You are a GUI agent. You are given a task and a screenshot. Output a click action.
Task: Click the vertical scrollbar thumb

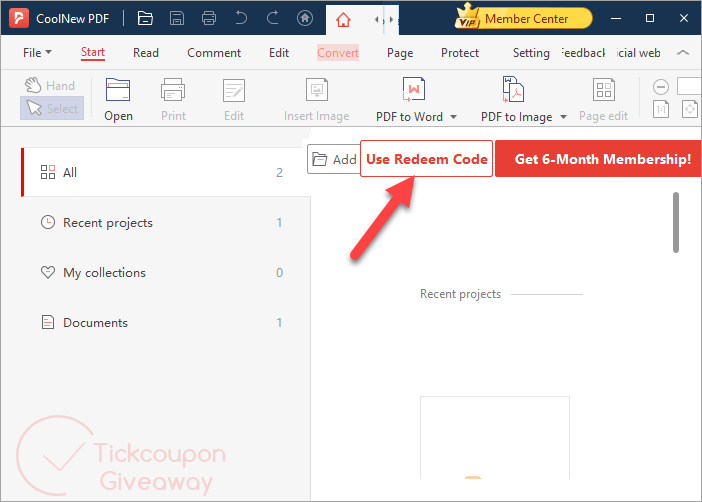[676, 223]
